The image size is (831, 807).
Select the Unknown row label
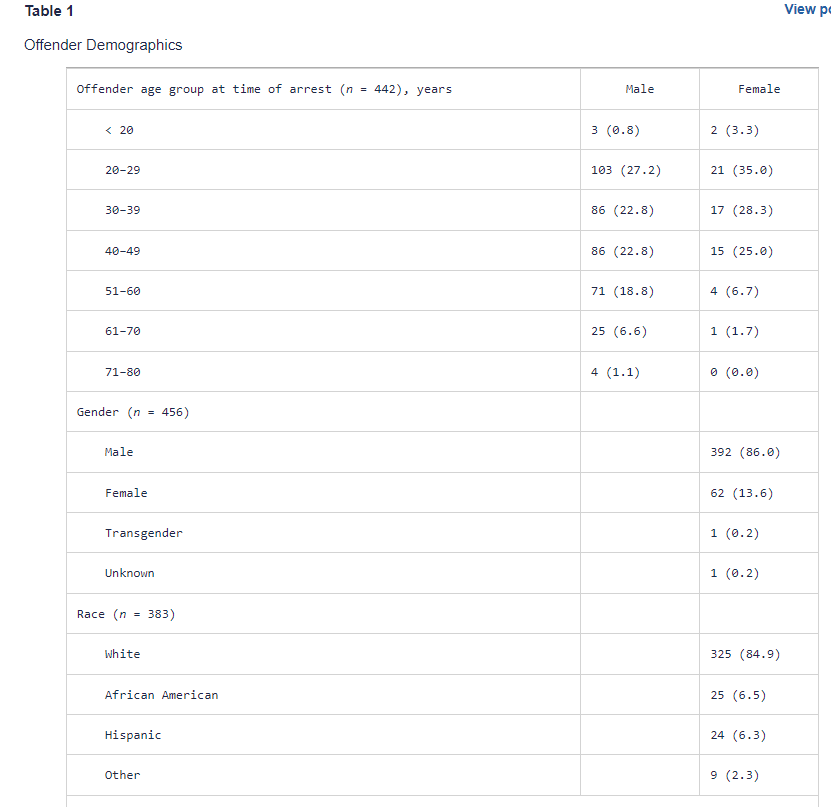[x=129, y=573]
